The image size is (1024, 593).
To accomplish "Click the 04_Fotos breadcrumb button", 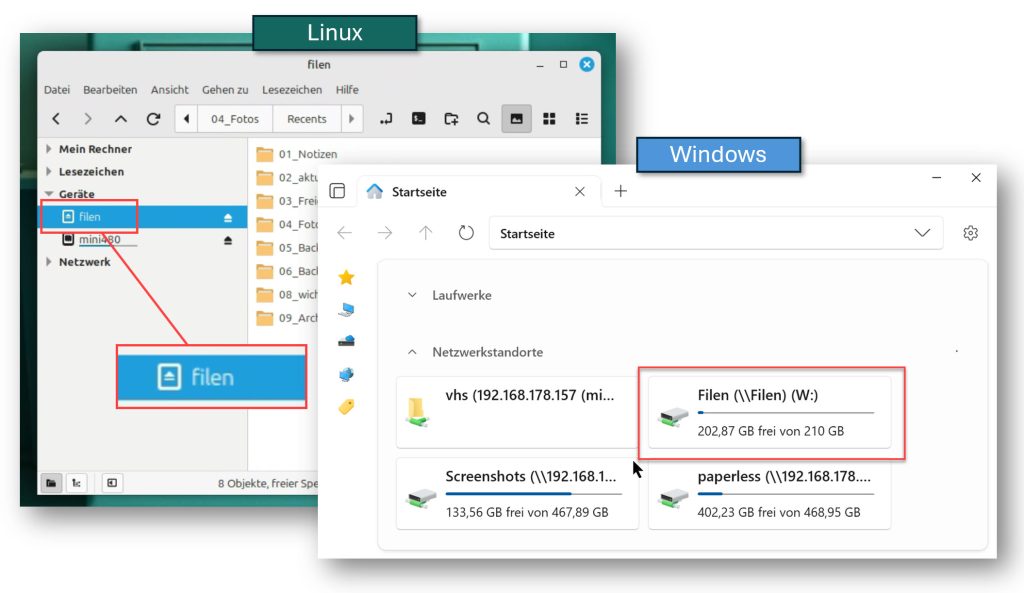I will click(x=235, y=119).
